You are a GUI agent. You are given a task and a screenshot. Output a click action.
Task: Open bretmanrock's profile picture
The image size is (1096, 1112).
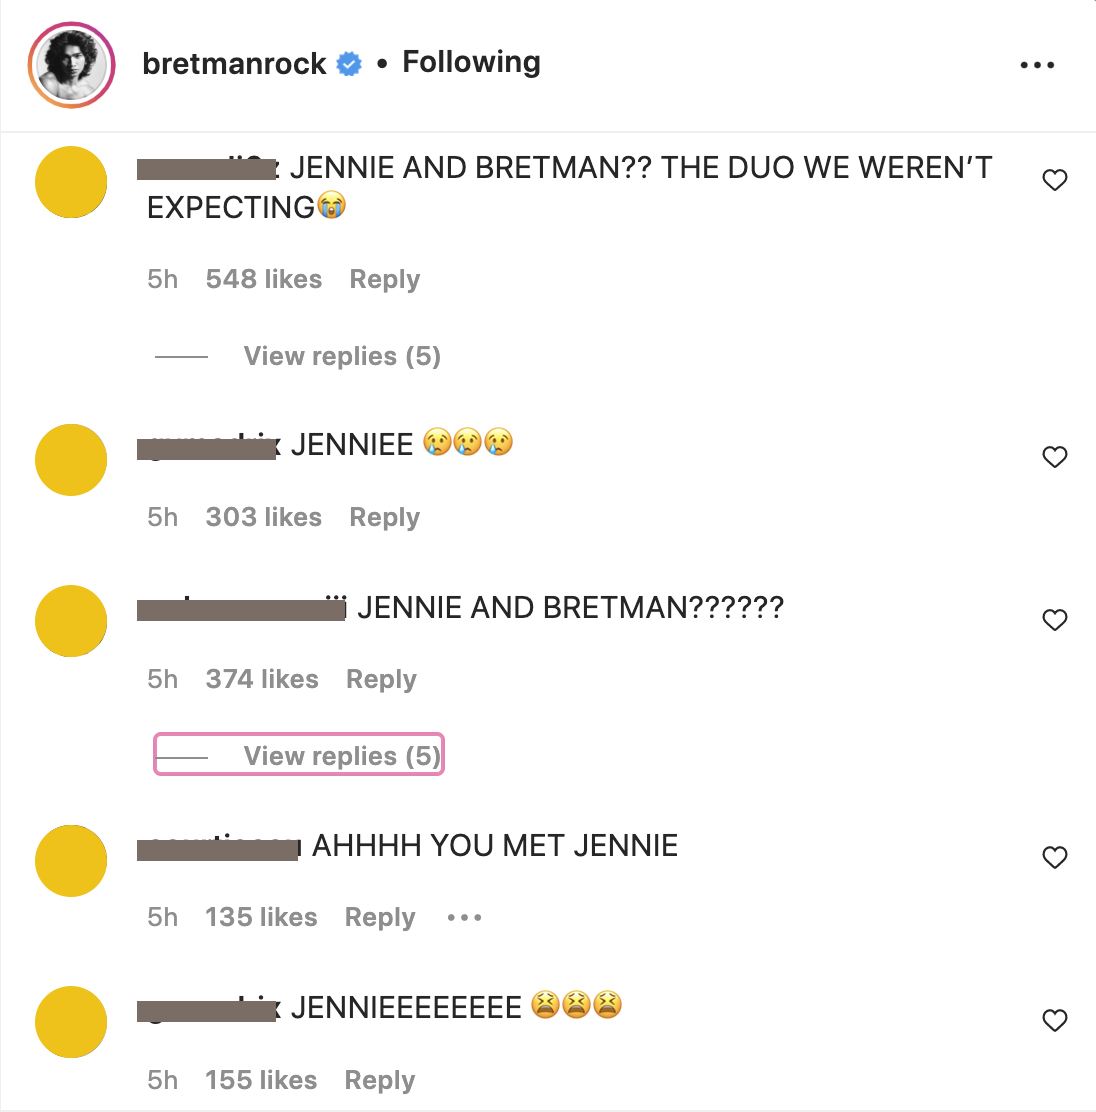71,65
